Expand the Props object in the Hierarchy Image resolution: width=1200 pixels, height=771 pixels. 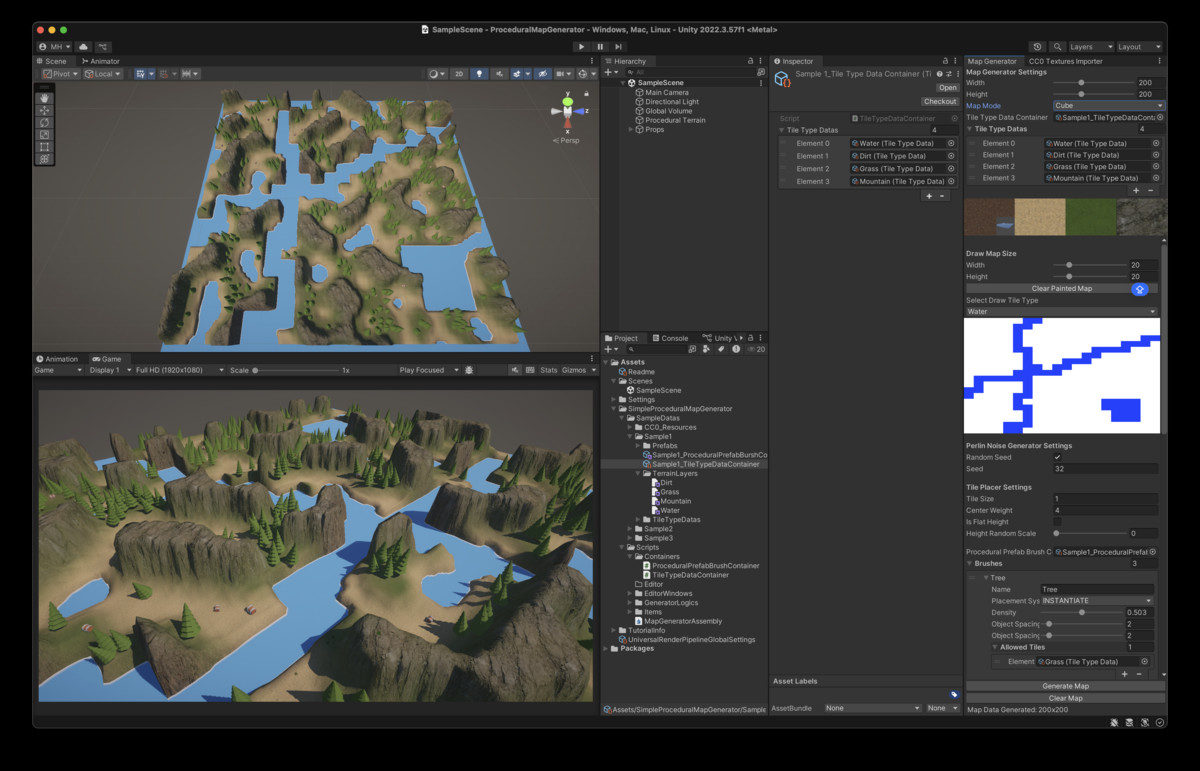[630, 129]
